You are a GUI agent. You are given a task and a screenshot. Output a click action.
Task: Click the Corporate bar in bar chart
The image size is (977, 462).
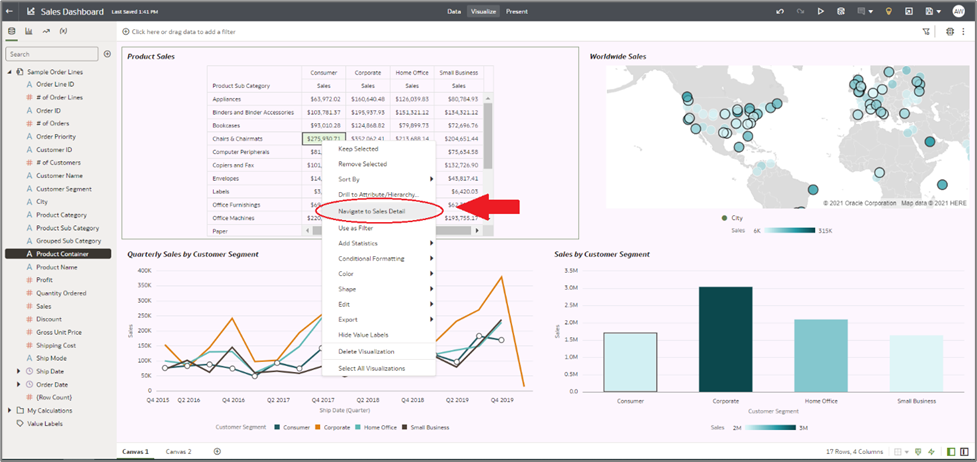coord(725,339)
